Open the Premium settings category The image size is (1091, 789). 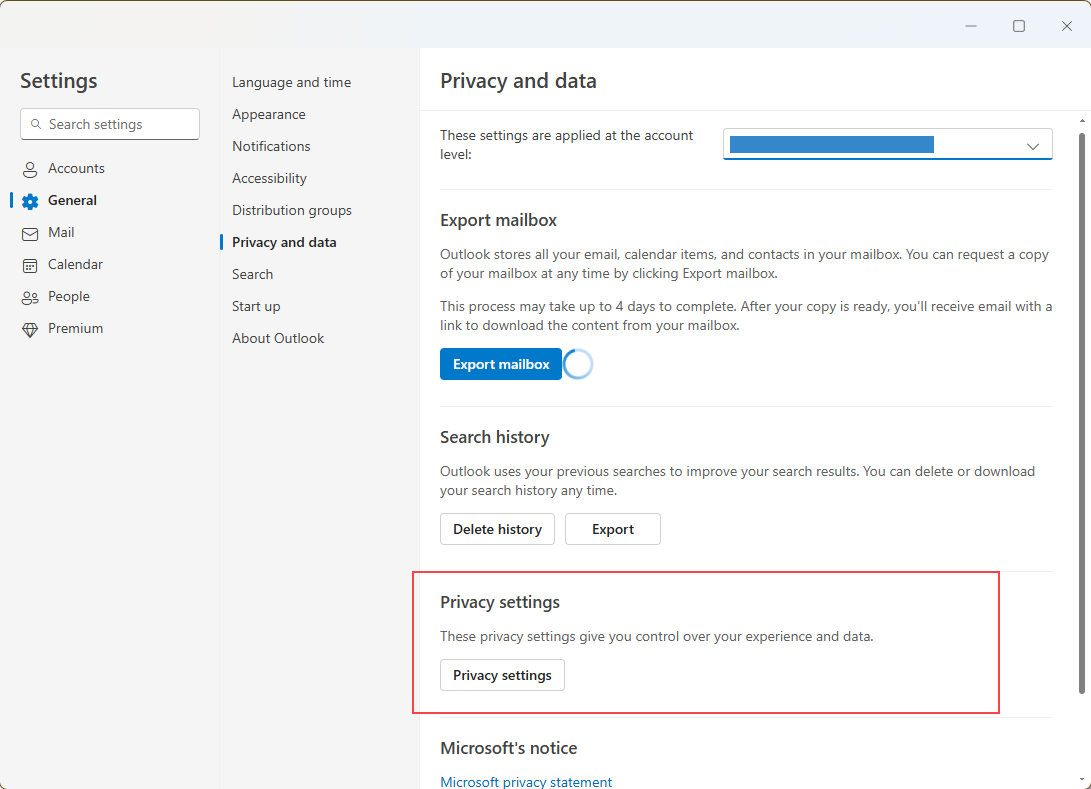point(75,328)
